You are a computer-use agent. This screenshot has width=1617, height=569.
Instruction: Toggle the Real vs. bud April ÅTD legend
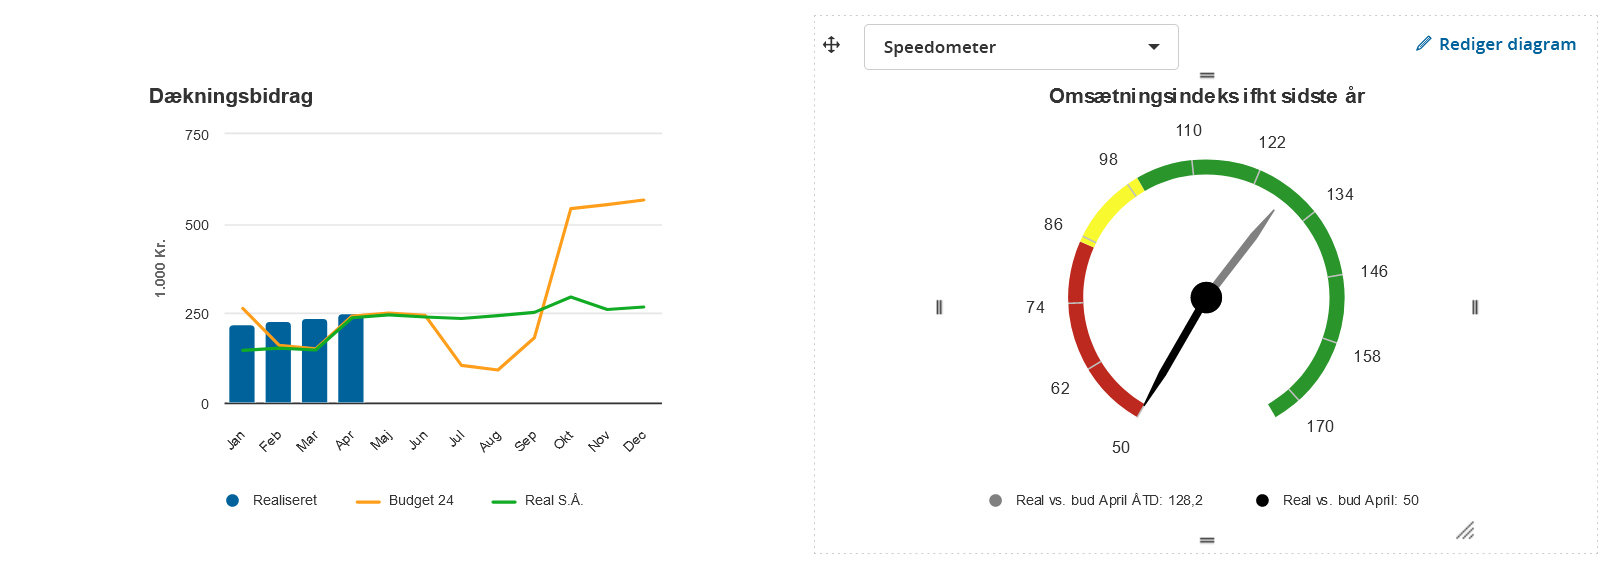1096,500
